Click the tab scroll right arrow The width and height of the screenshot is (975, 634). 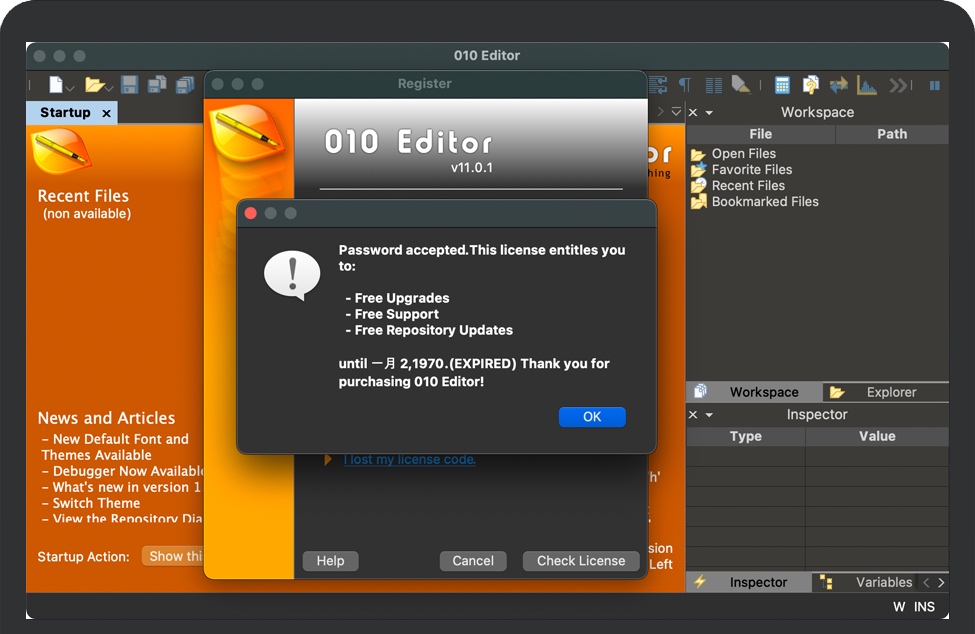click(660, 112)
